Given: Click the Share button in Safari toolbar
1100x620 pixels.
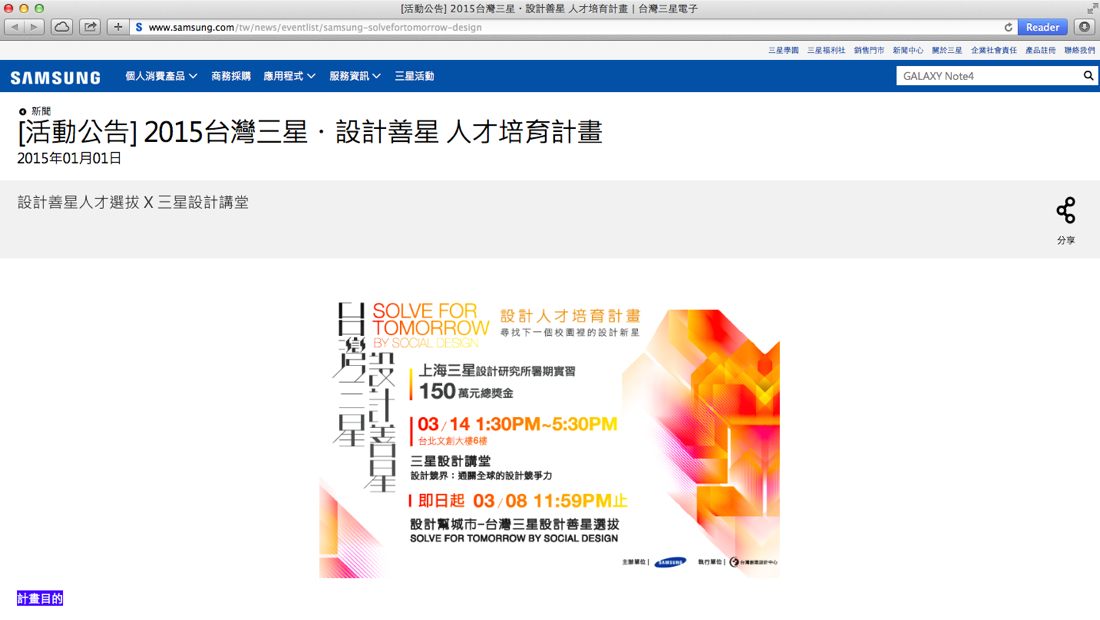Looking at the screenshot, I should click(90, 27).
